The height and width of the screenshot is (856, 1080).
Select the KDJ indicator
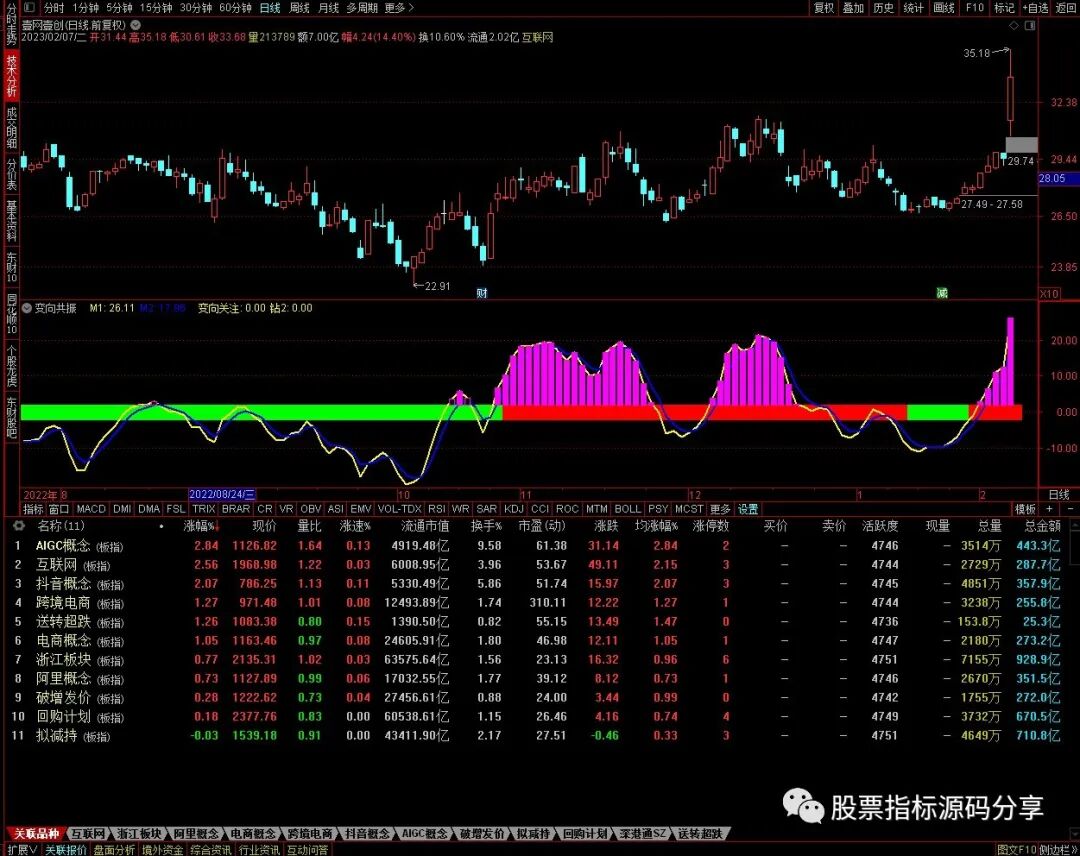pyautogui.click(x=514, y=509)
